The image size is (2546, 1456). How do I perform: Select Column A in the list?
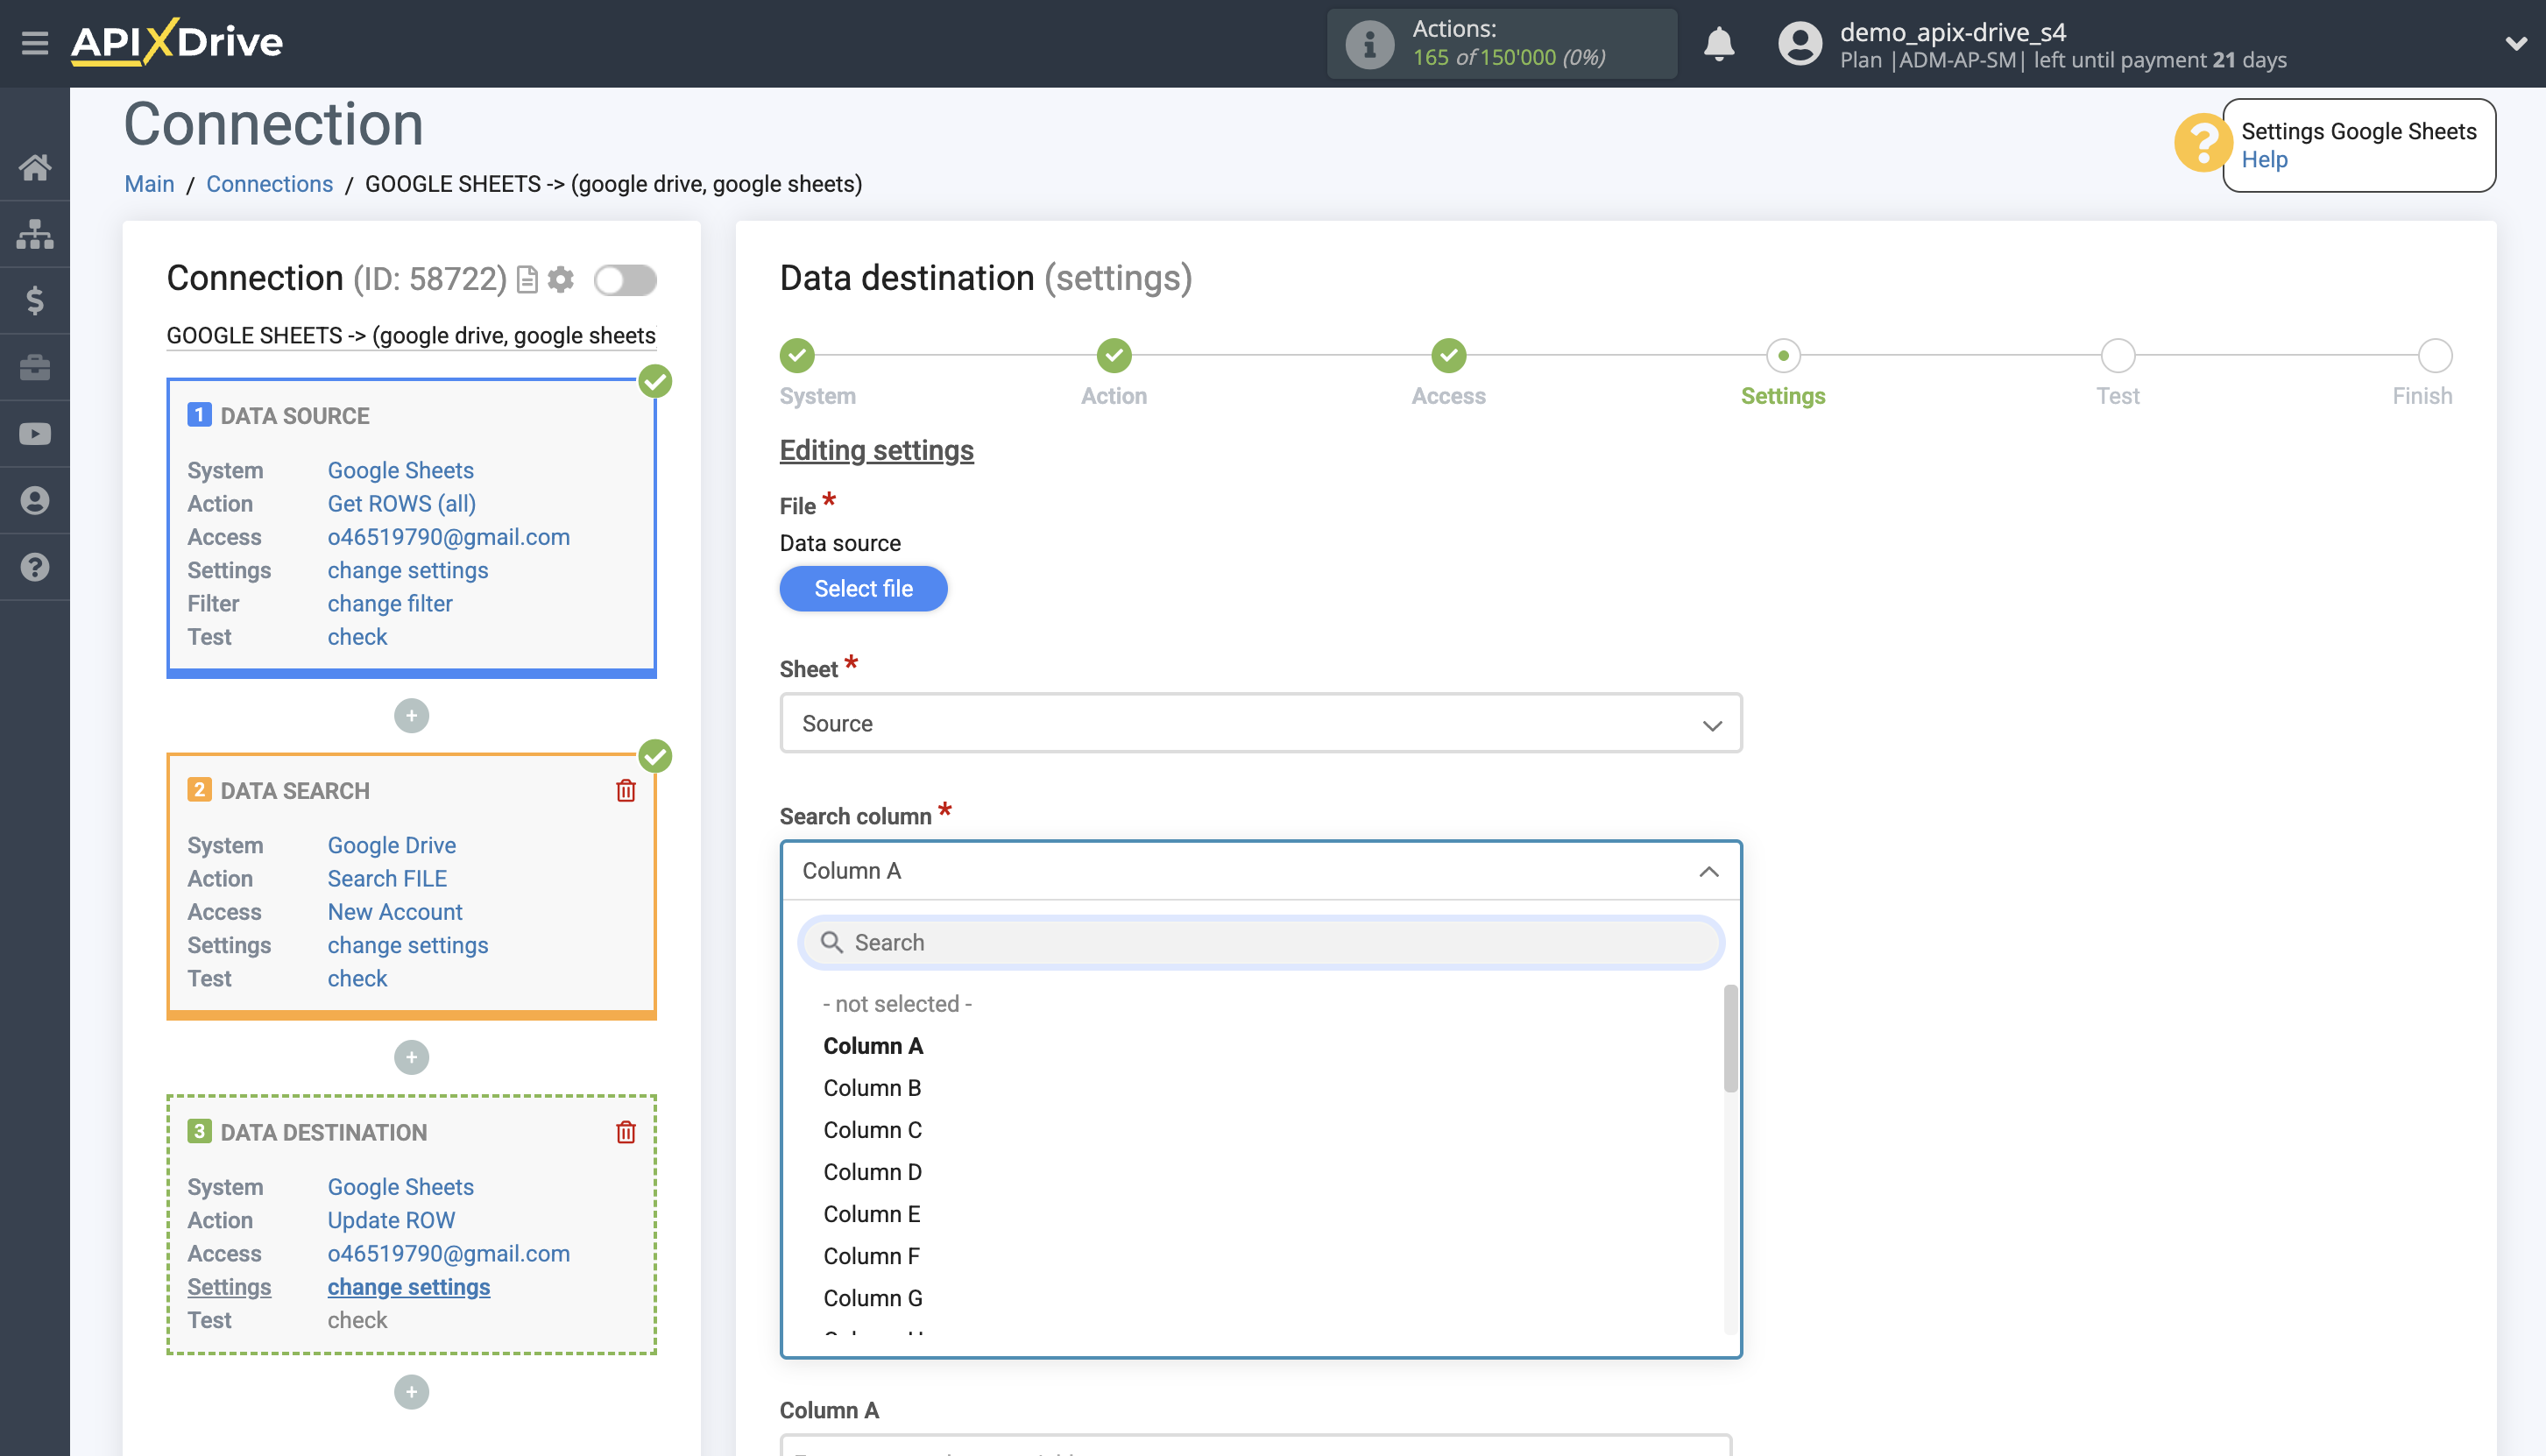(873, 1046)
